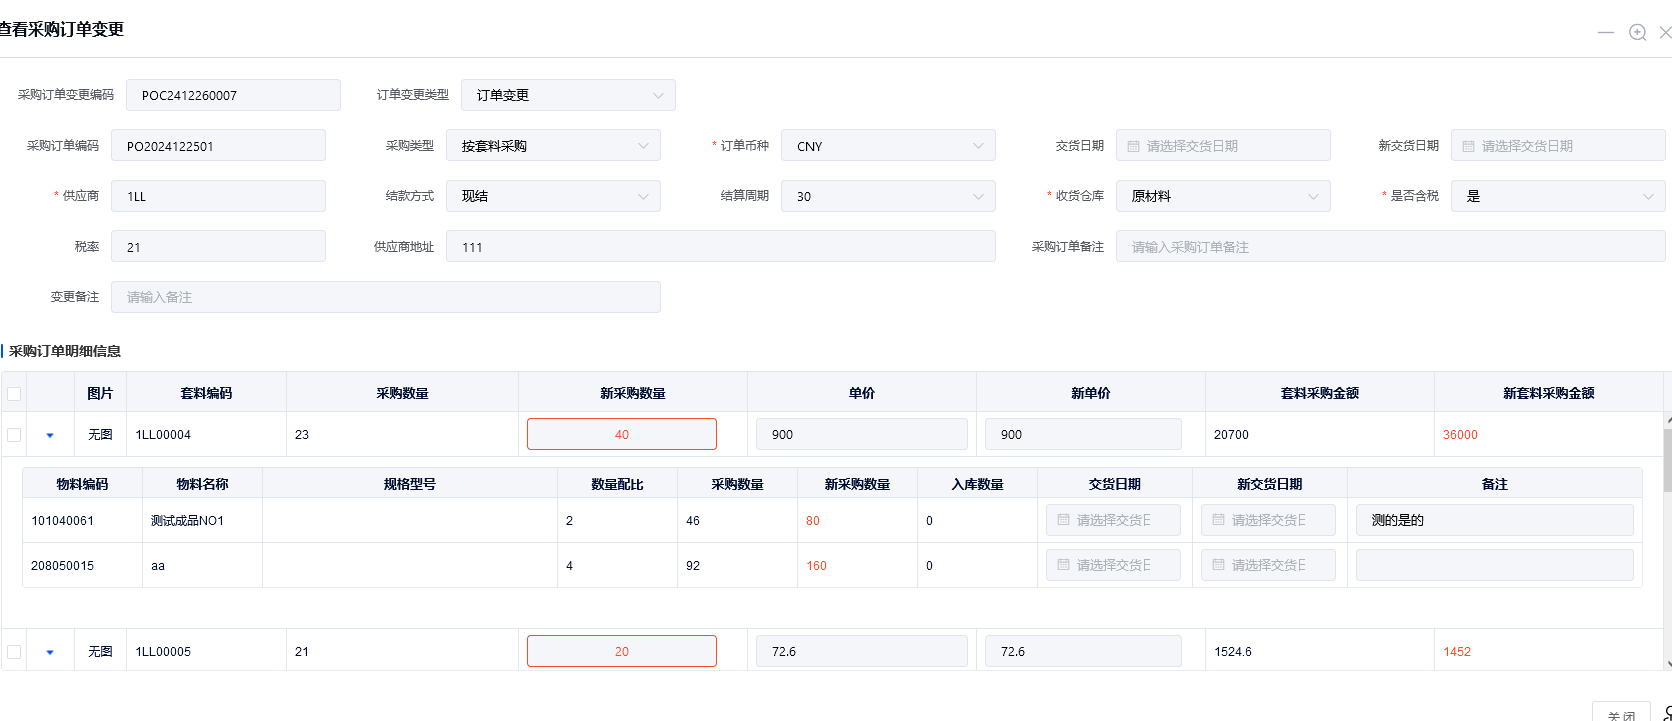Click the 变更备注 input field
The width and height of the screenshot is (1672, 721).
click(385, 297)
